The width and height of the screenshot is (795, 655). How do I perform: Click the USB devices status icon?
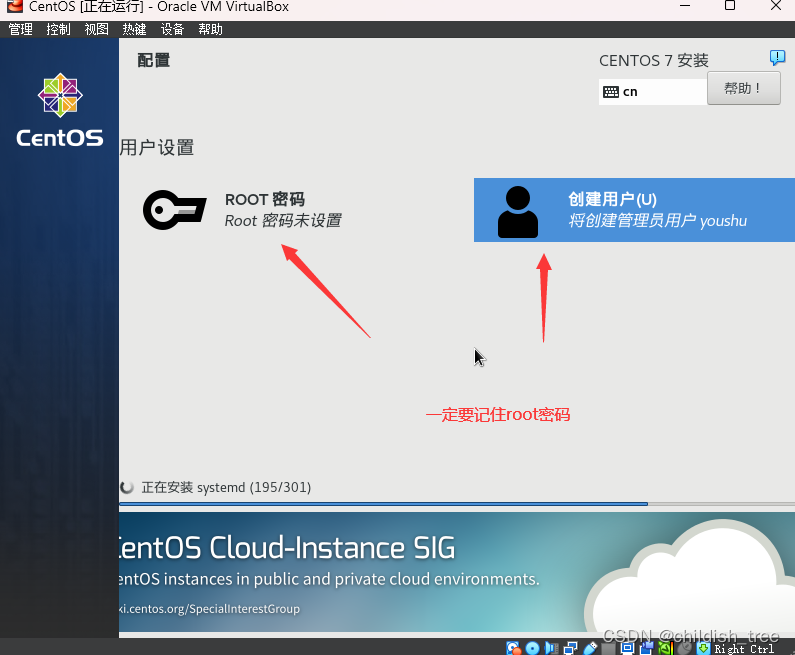click(x=590, y=648)
